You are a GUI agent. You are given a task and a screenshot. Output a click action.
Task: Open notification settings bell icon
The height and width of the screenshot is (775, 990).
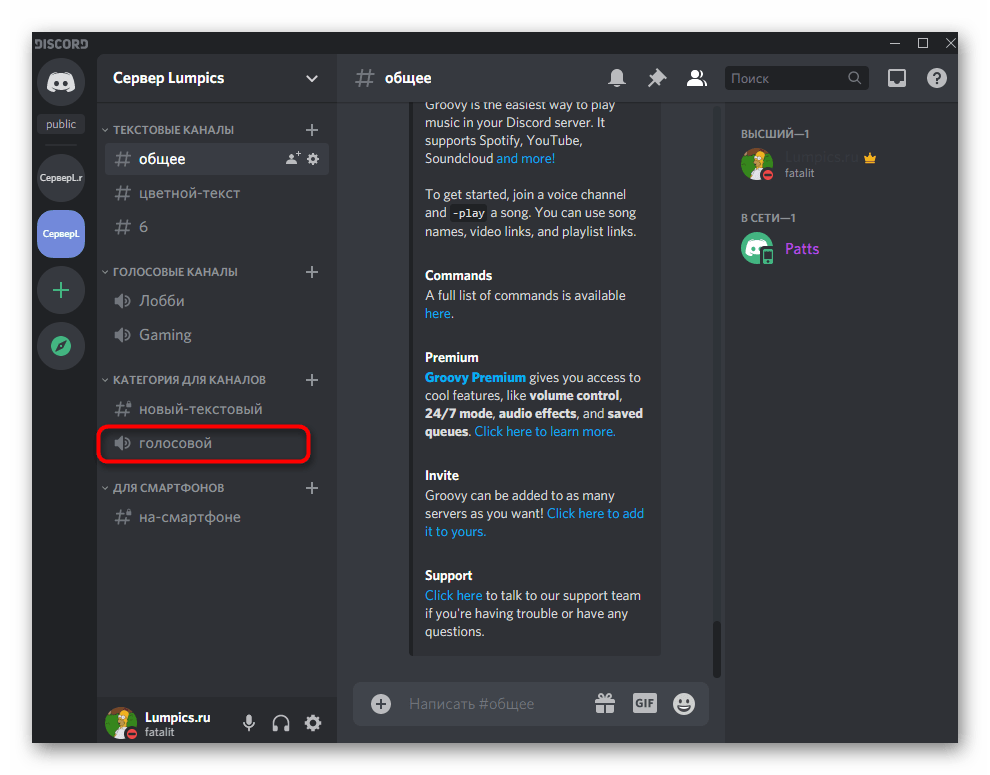(617, 78)
